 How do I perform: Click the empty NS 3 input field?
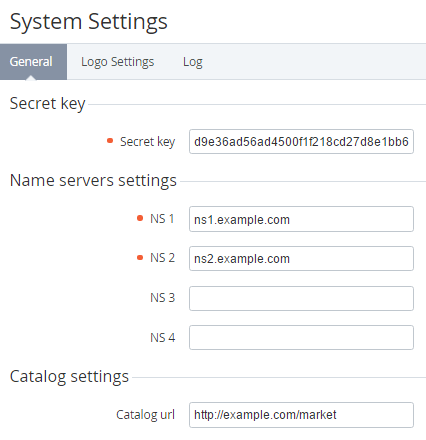(301, 298)
